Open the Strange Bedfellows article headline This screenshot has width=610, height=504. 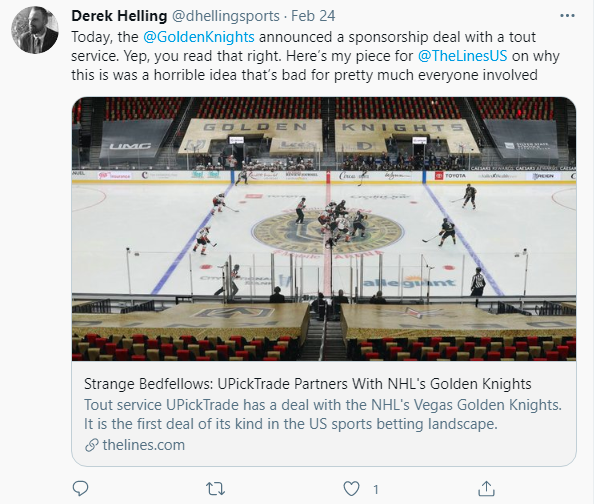point(307,384)
